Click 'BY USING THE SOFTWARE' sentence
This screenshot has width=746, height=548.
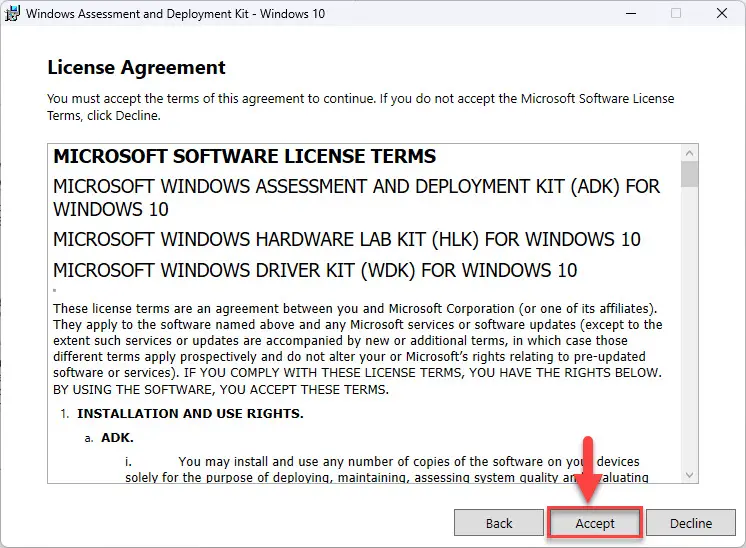(221, 390)
